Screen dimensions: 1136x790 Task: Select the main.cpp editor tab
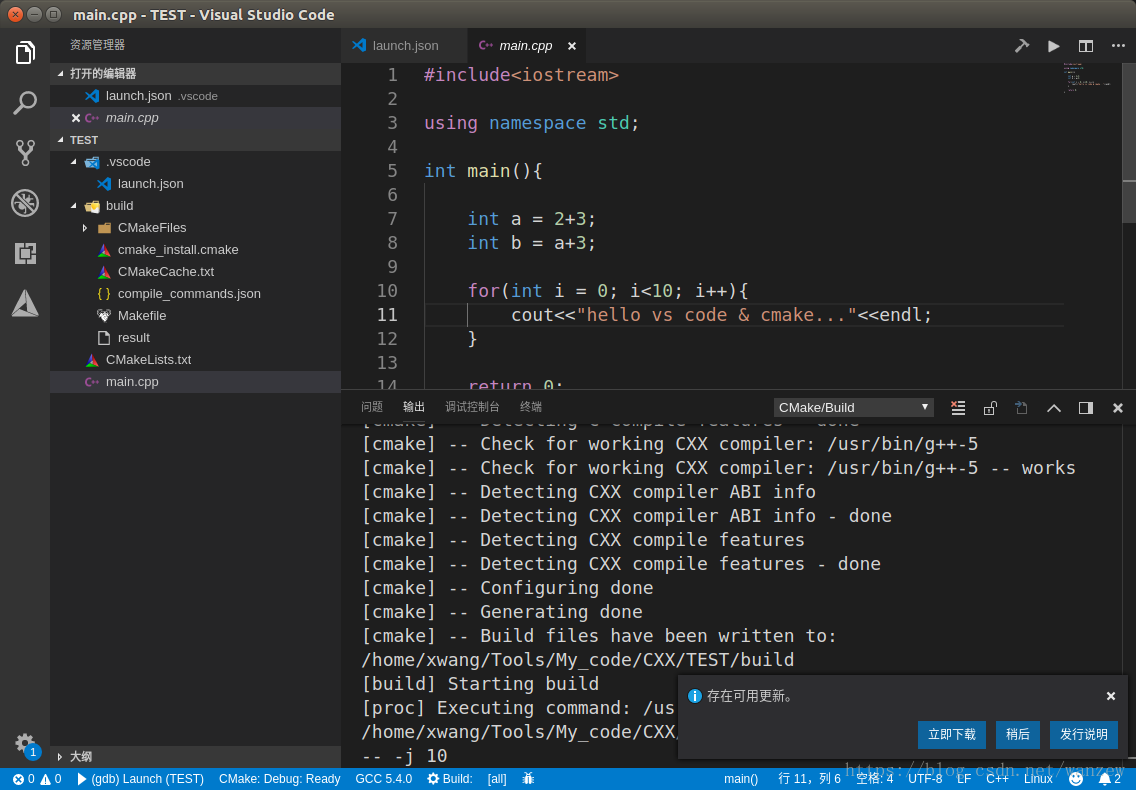[x=525, y=46]
